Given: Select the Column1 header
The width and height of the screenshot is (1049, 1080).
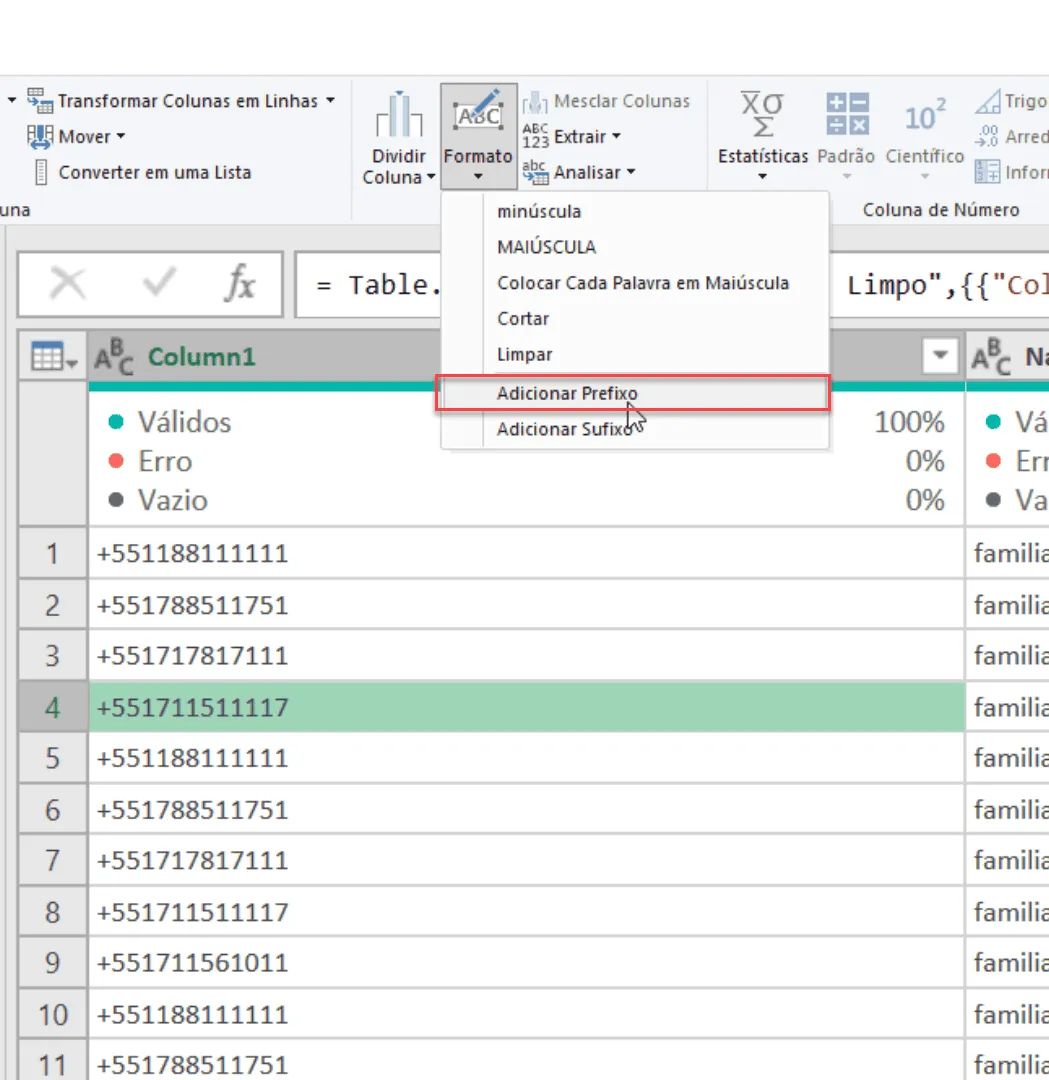Looking at the screenshot, I should (x=202, y=357).
